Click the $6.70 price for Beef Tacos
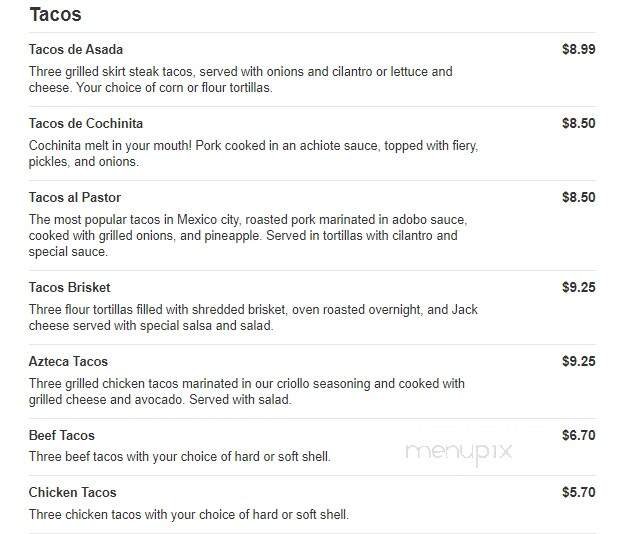The height and width of the screenshot is (534, 638). pyautogui.click(x=578, y=435)
